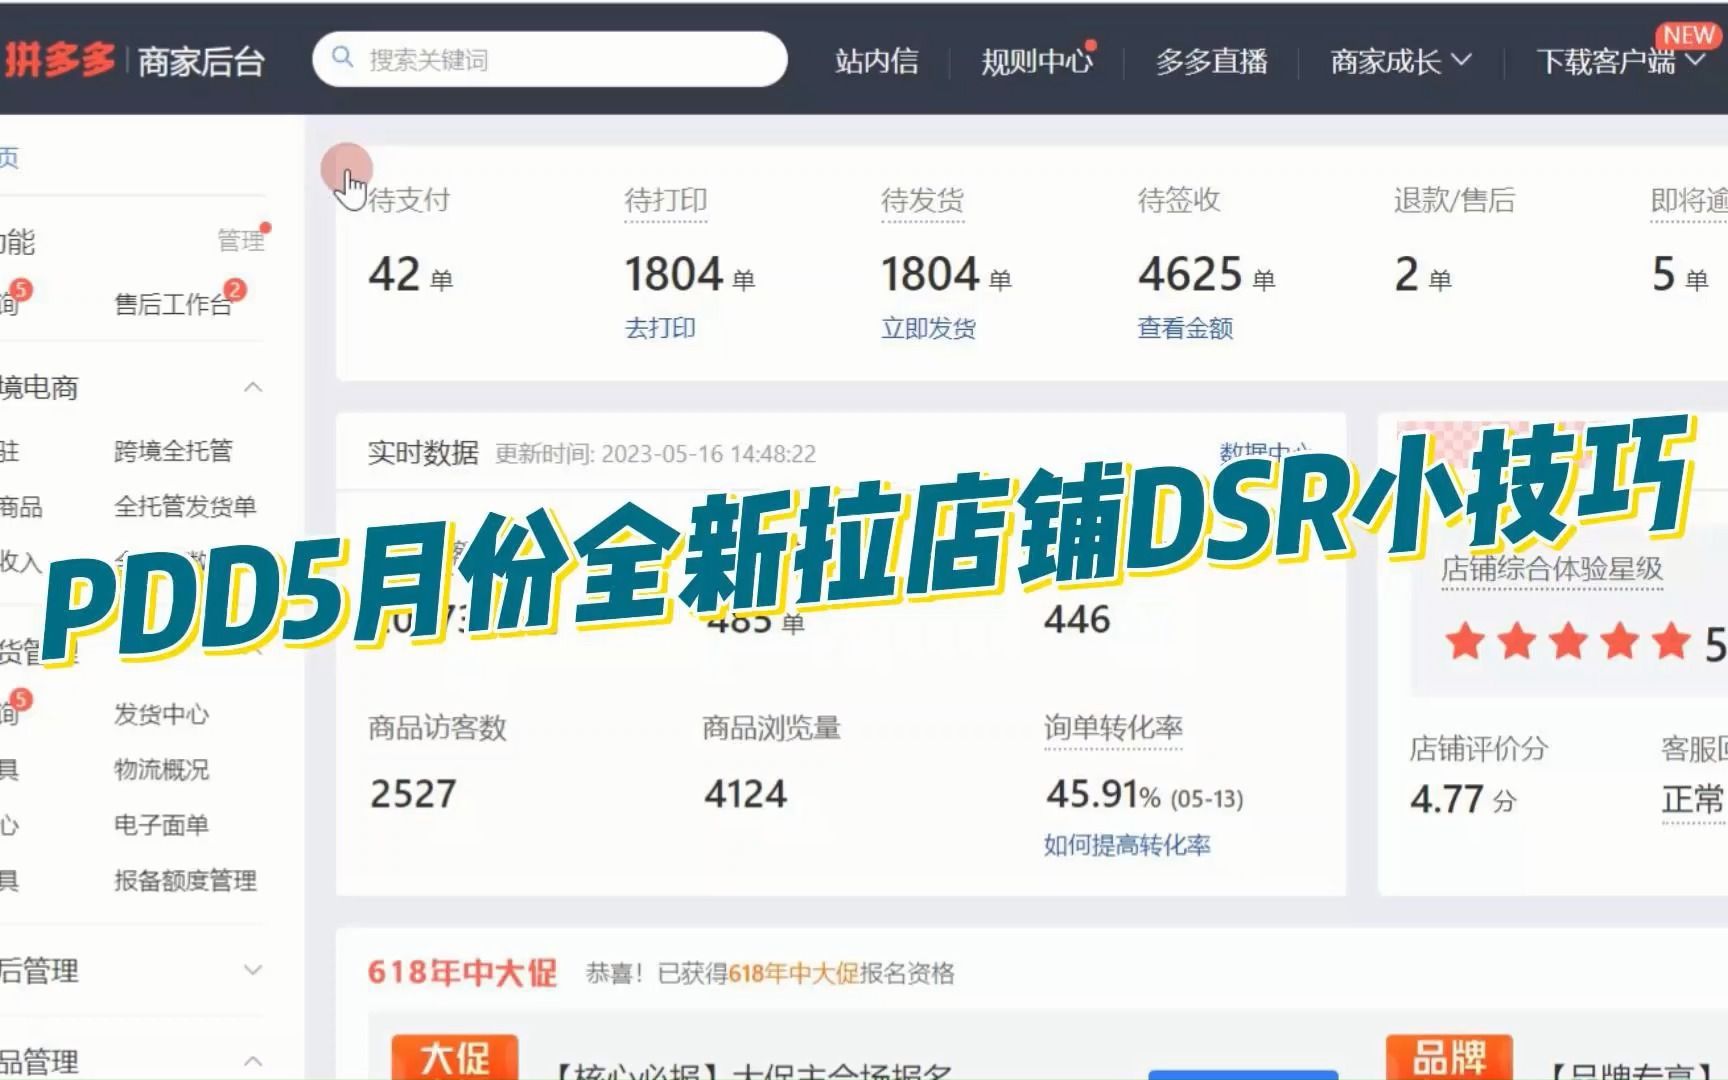1728x1080 pixels.
Task: Open 站内信 messages
Action: (x=877, y=61)
